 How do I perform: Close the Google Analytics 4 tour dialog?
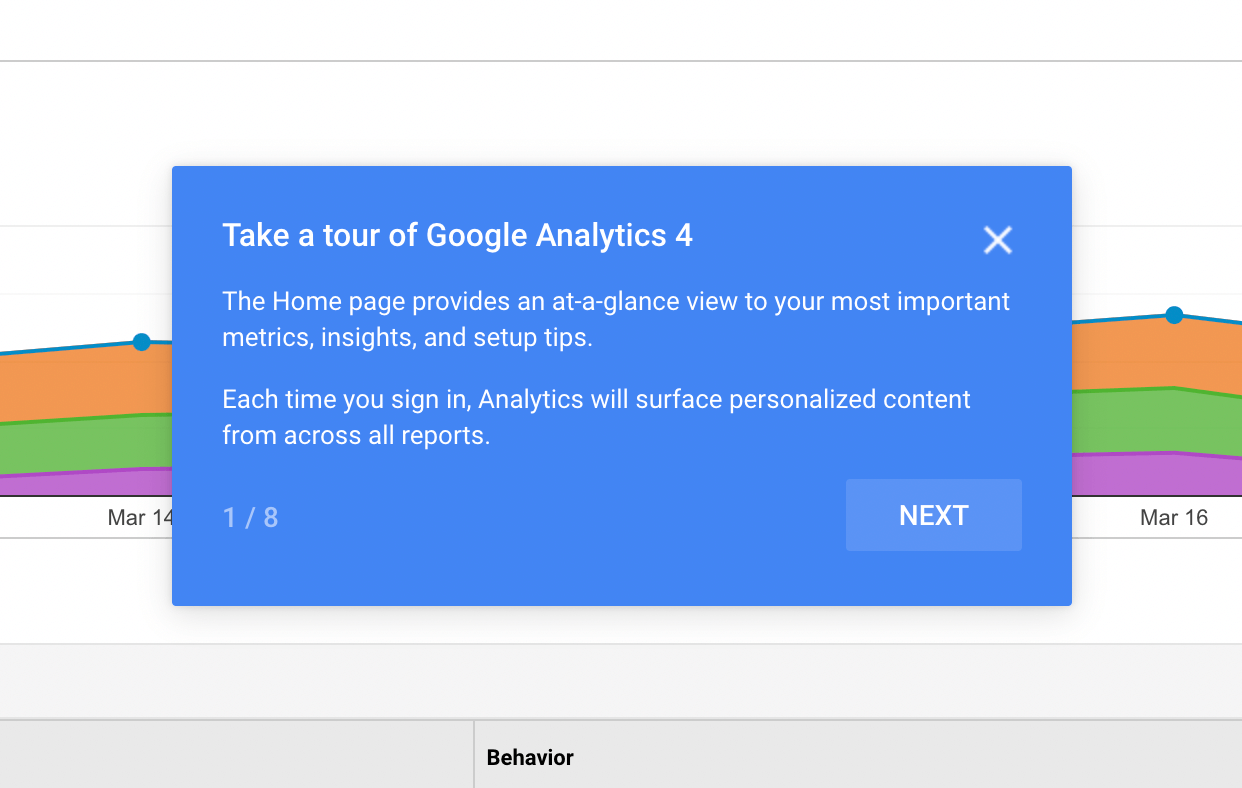pyautogui.click(x=997, y=240)
